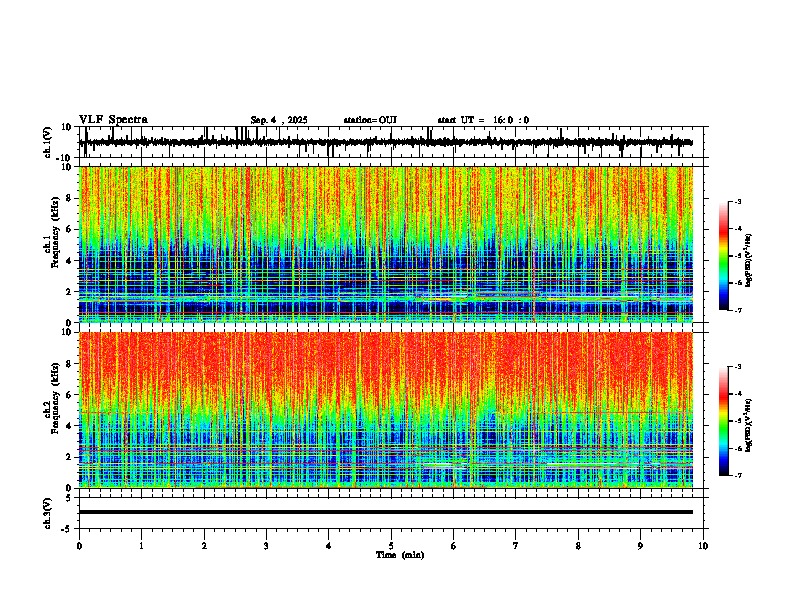Click the "-7" label on ch.1 color bar

tap(738, 310)
